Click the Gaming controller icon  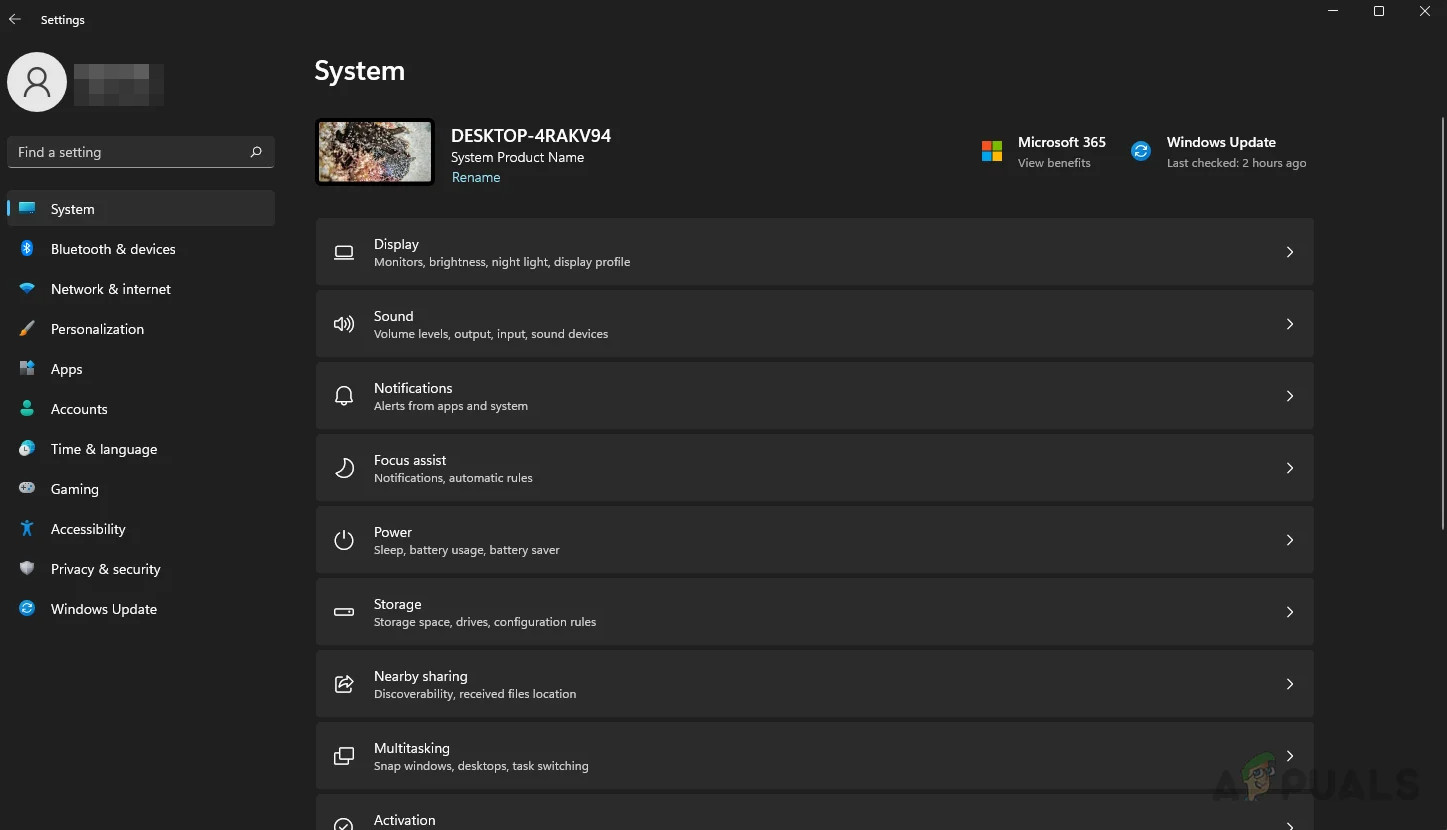(x=26, y=488)
